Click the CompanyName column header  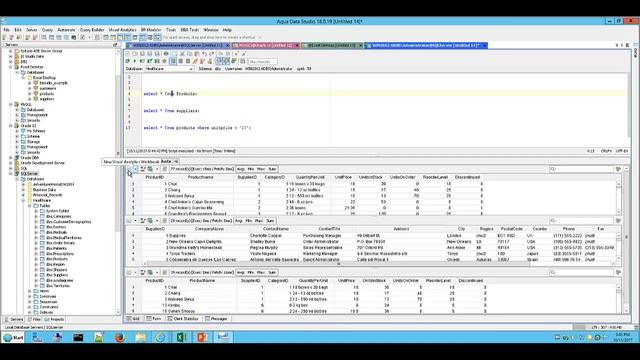click(209, 229)
